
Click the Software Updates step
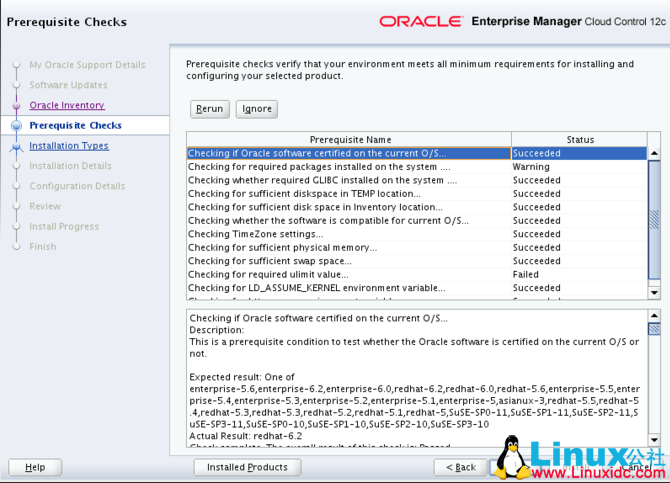(x=68, y=85)
